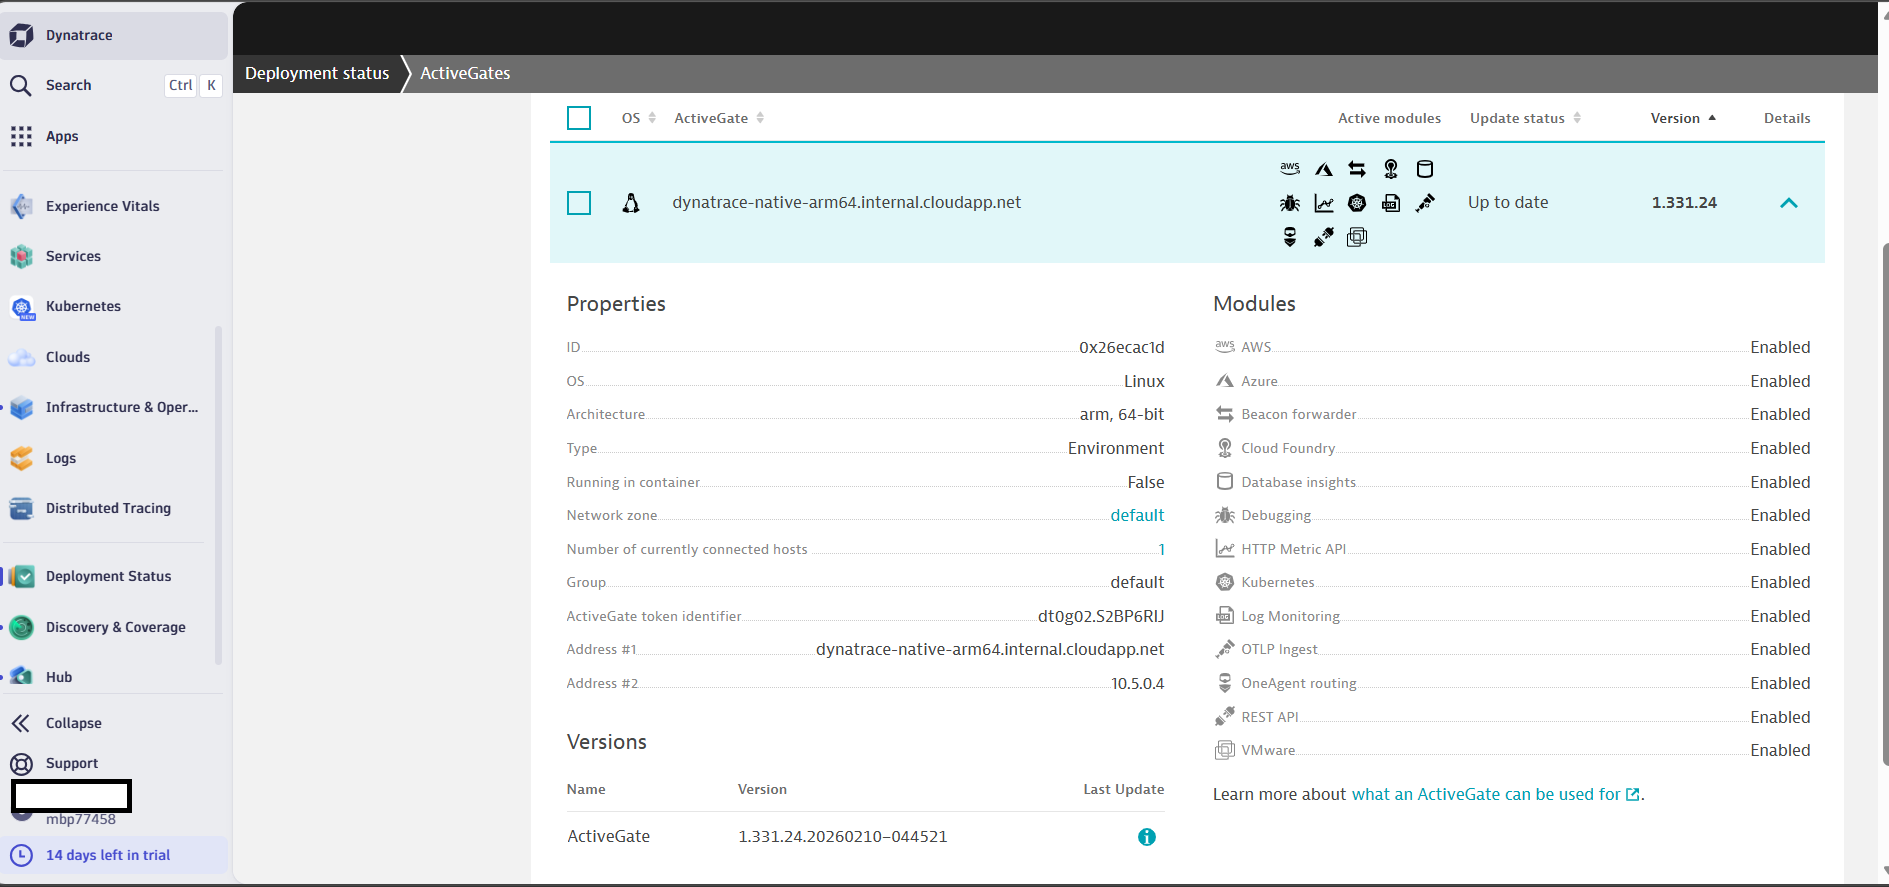Select checkbox for dynatrace-native-arm64 ActiveGate row
The width and height of the screenshot is (1889, 887).
[x=579, y=203]
